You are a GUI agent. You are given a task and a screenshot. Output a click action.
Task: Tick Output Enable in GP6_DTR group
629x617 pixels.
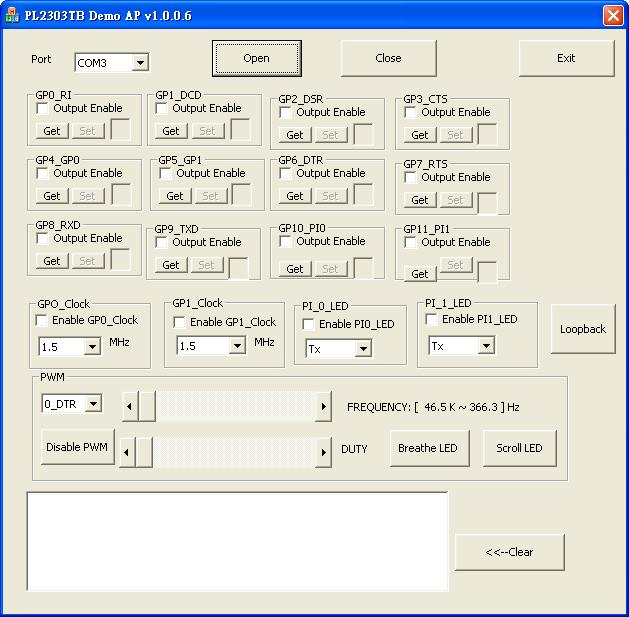(x=285, y=173)
